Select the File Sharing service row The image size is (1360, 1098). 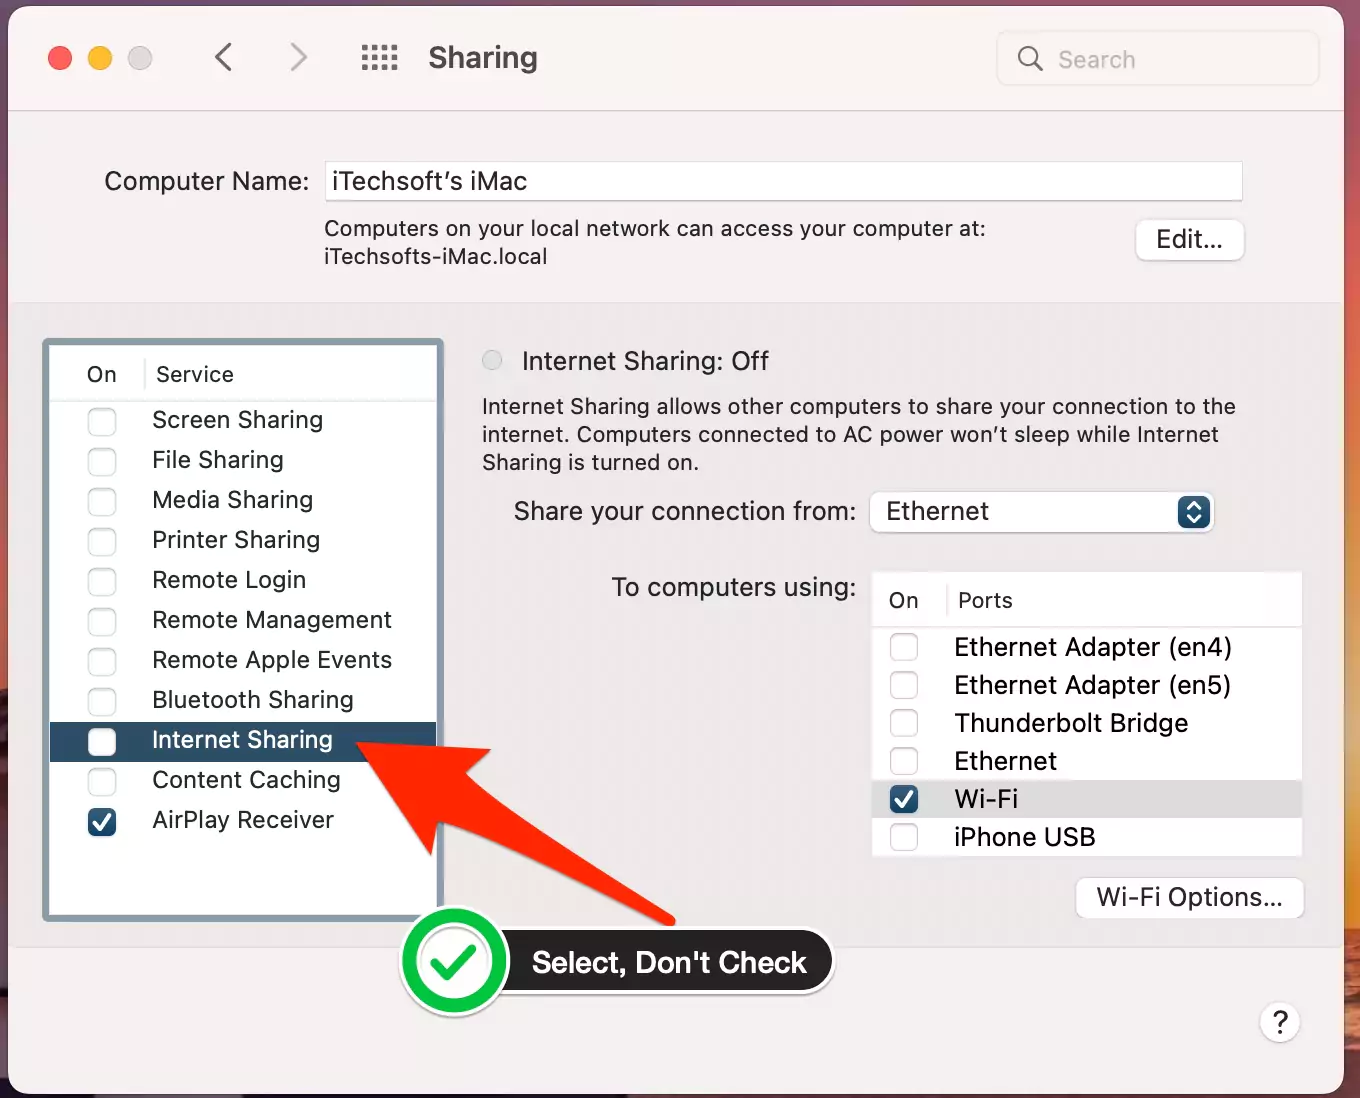coord(243,461)
